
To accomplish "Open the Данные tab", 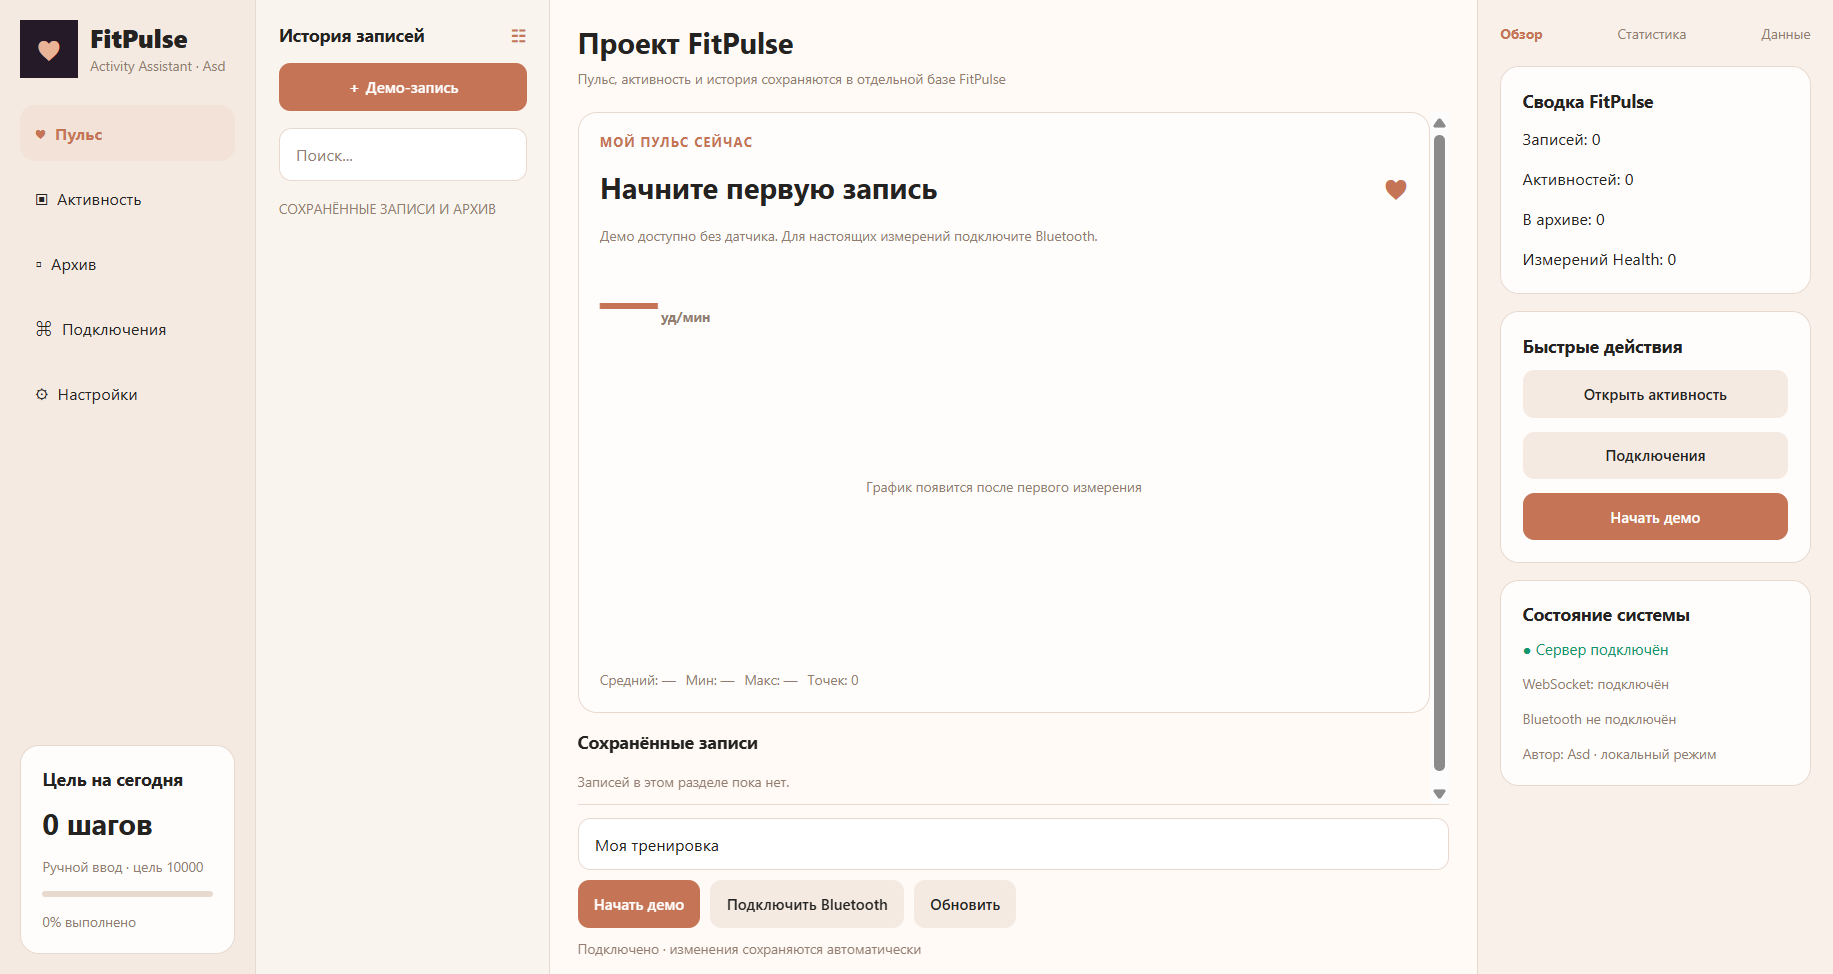I will (x=1785, y=34).
